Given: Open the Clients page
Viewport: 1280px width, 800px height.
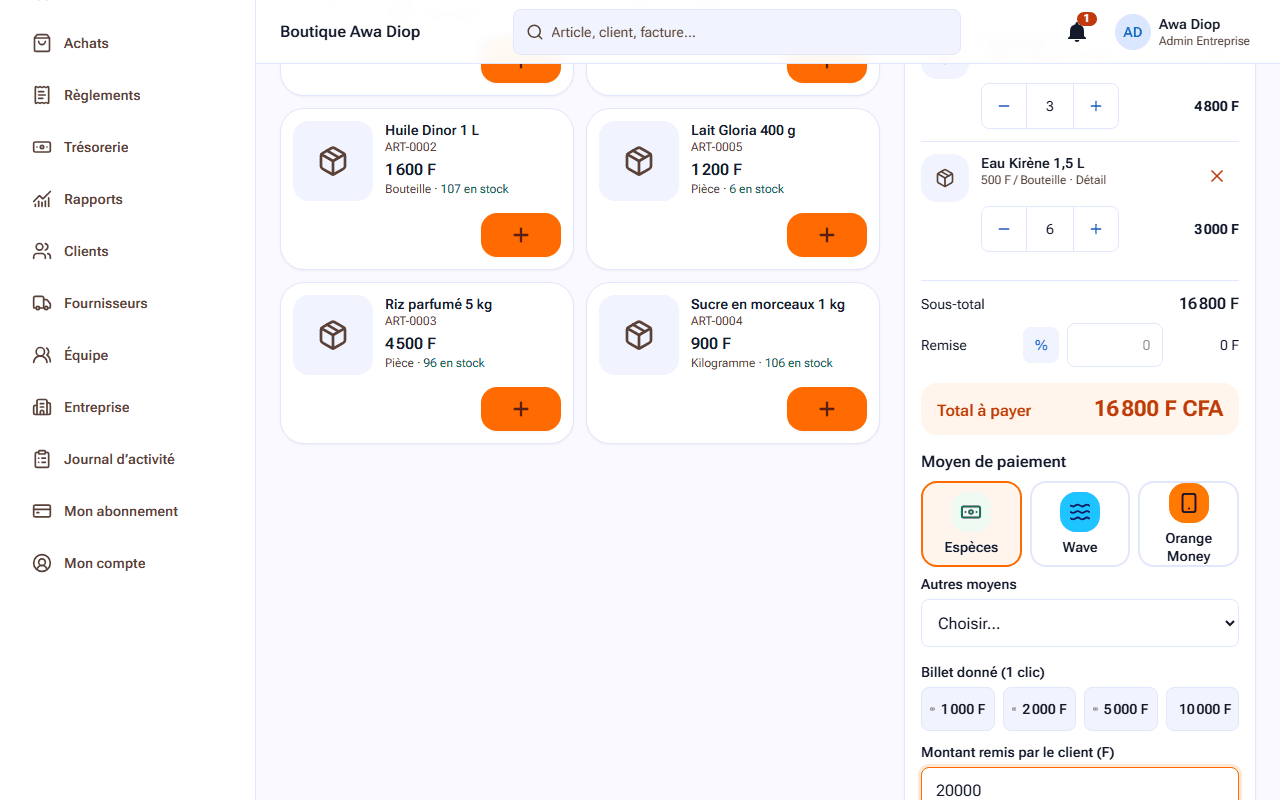Looking at the screenshot, I should click(128, 251).
